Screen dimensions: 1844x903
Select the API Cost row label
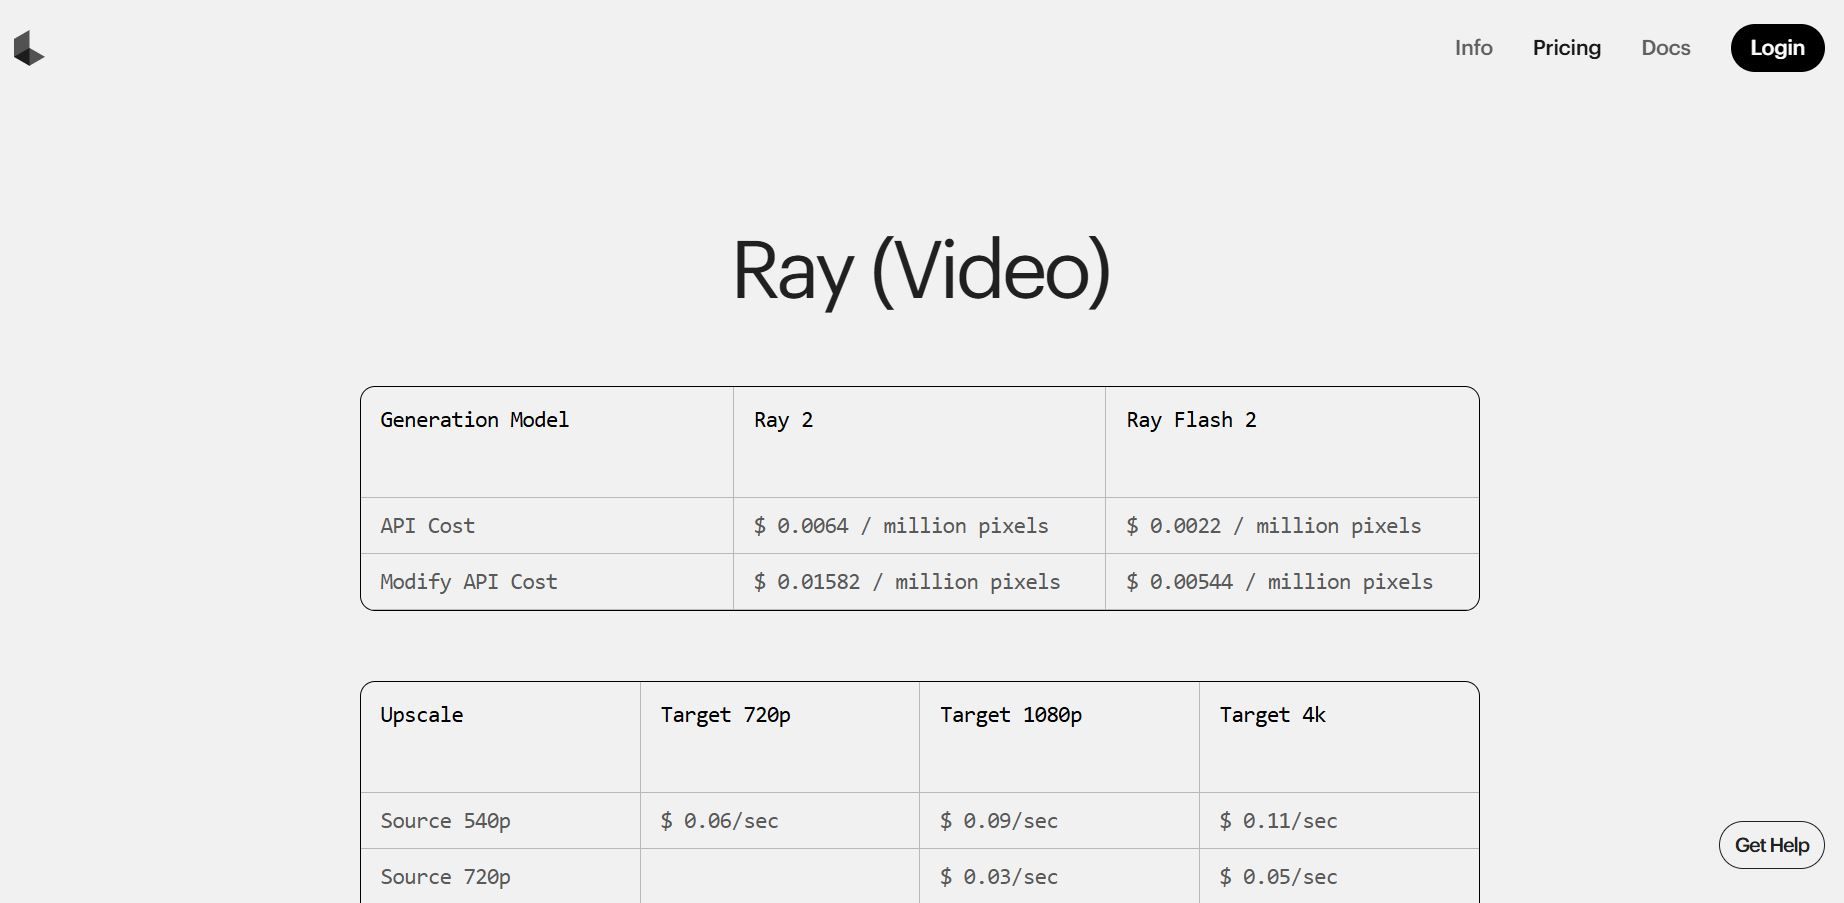(427, 526)
